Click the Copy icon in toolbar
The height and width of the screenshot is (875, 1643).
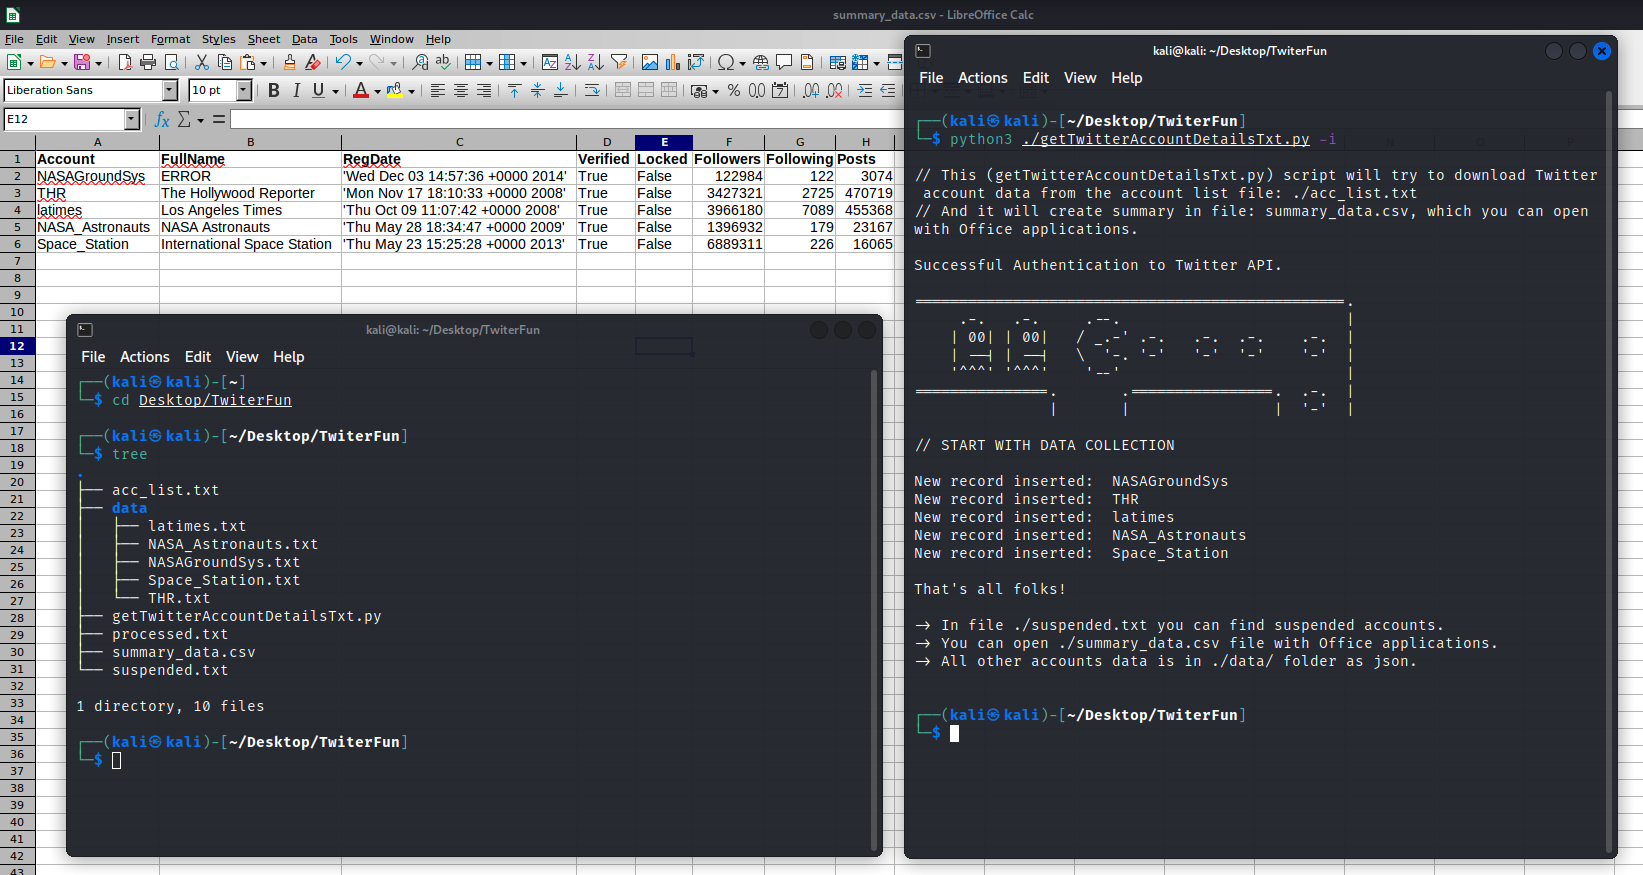(x=225, y=62)
